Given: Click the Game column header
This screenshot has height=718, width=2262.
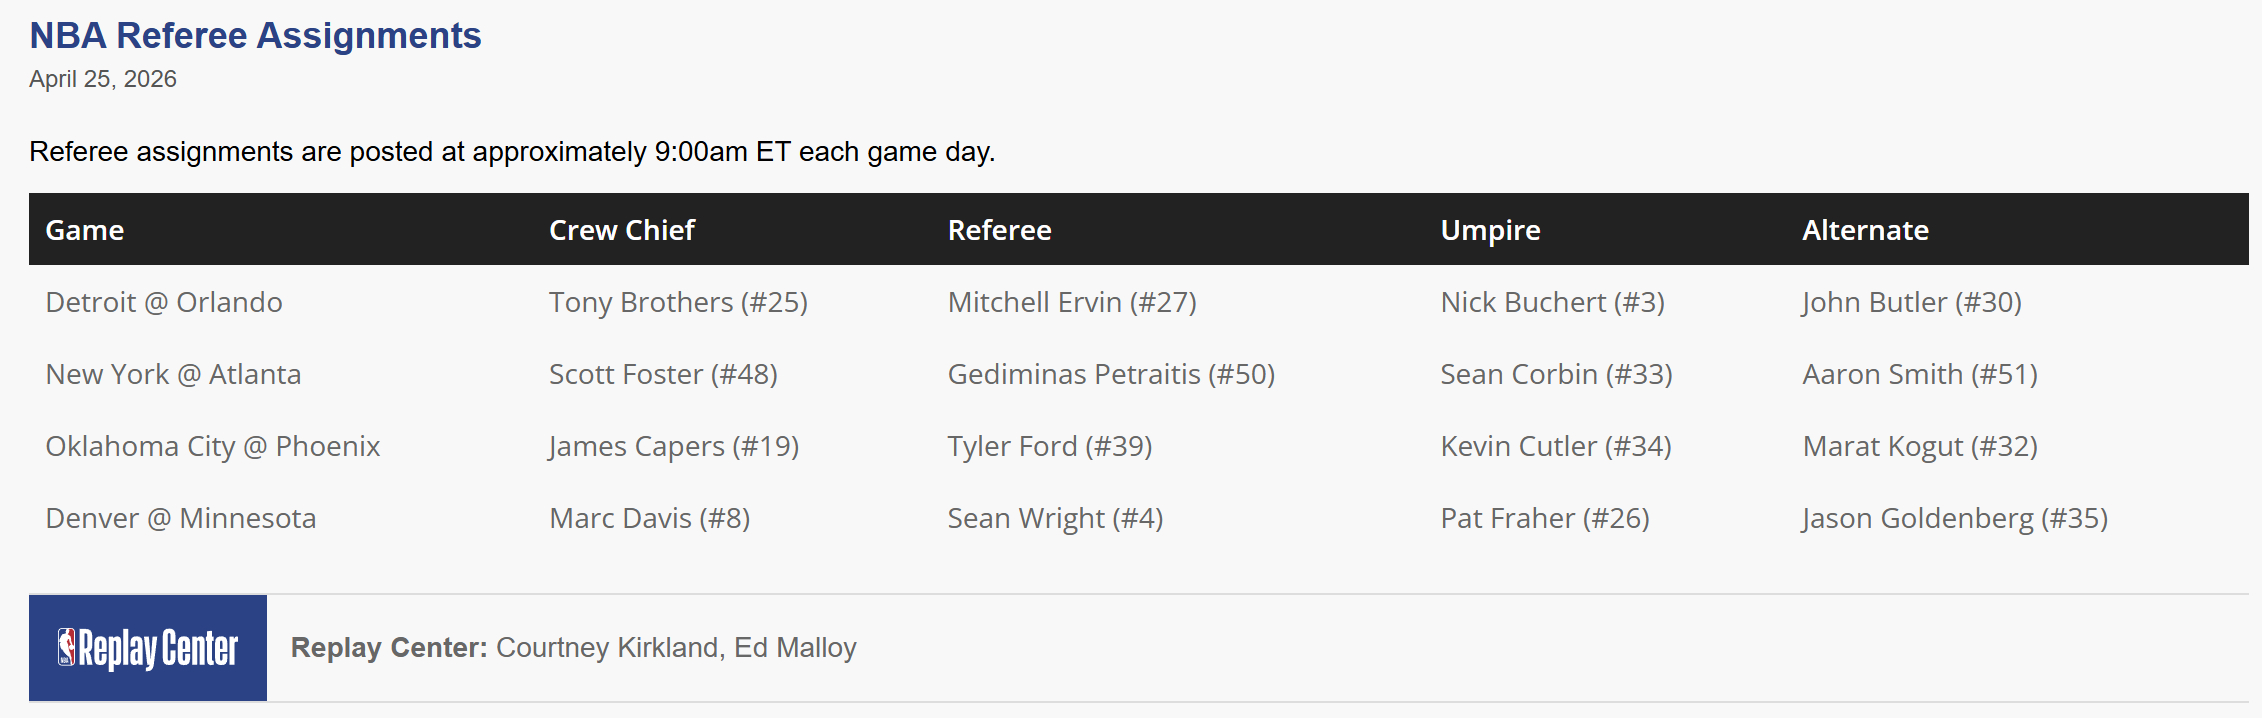Looking at the screenshot, I should point(85,230).
